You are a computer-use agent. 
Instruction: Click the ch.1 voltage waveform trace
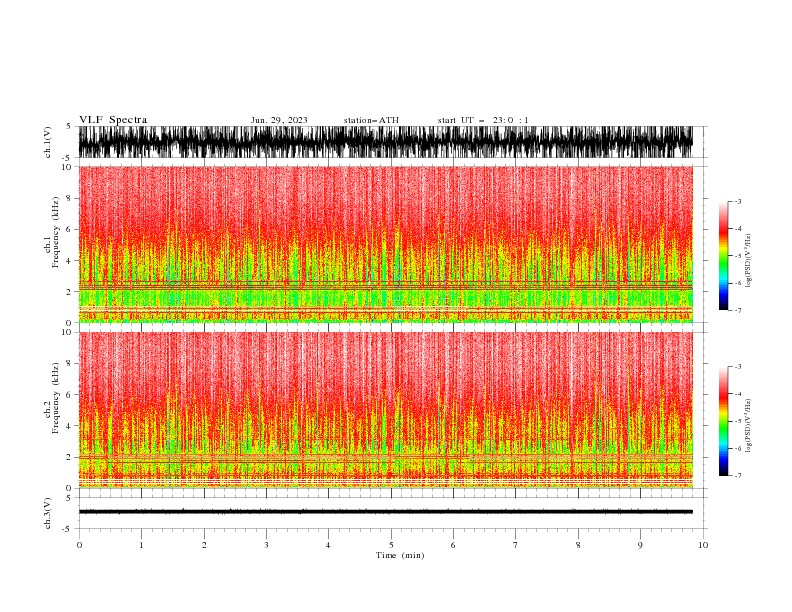click(x=385, y=142)
